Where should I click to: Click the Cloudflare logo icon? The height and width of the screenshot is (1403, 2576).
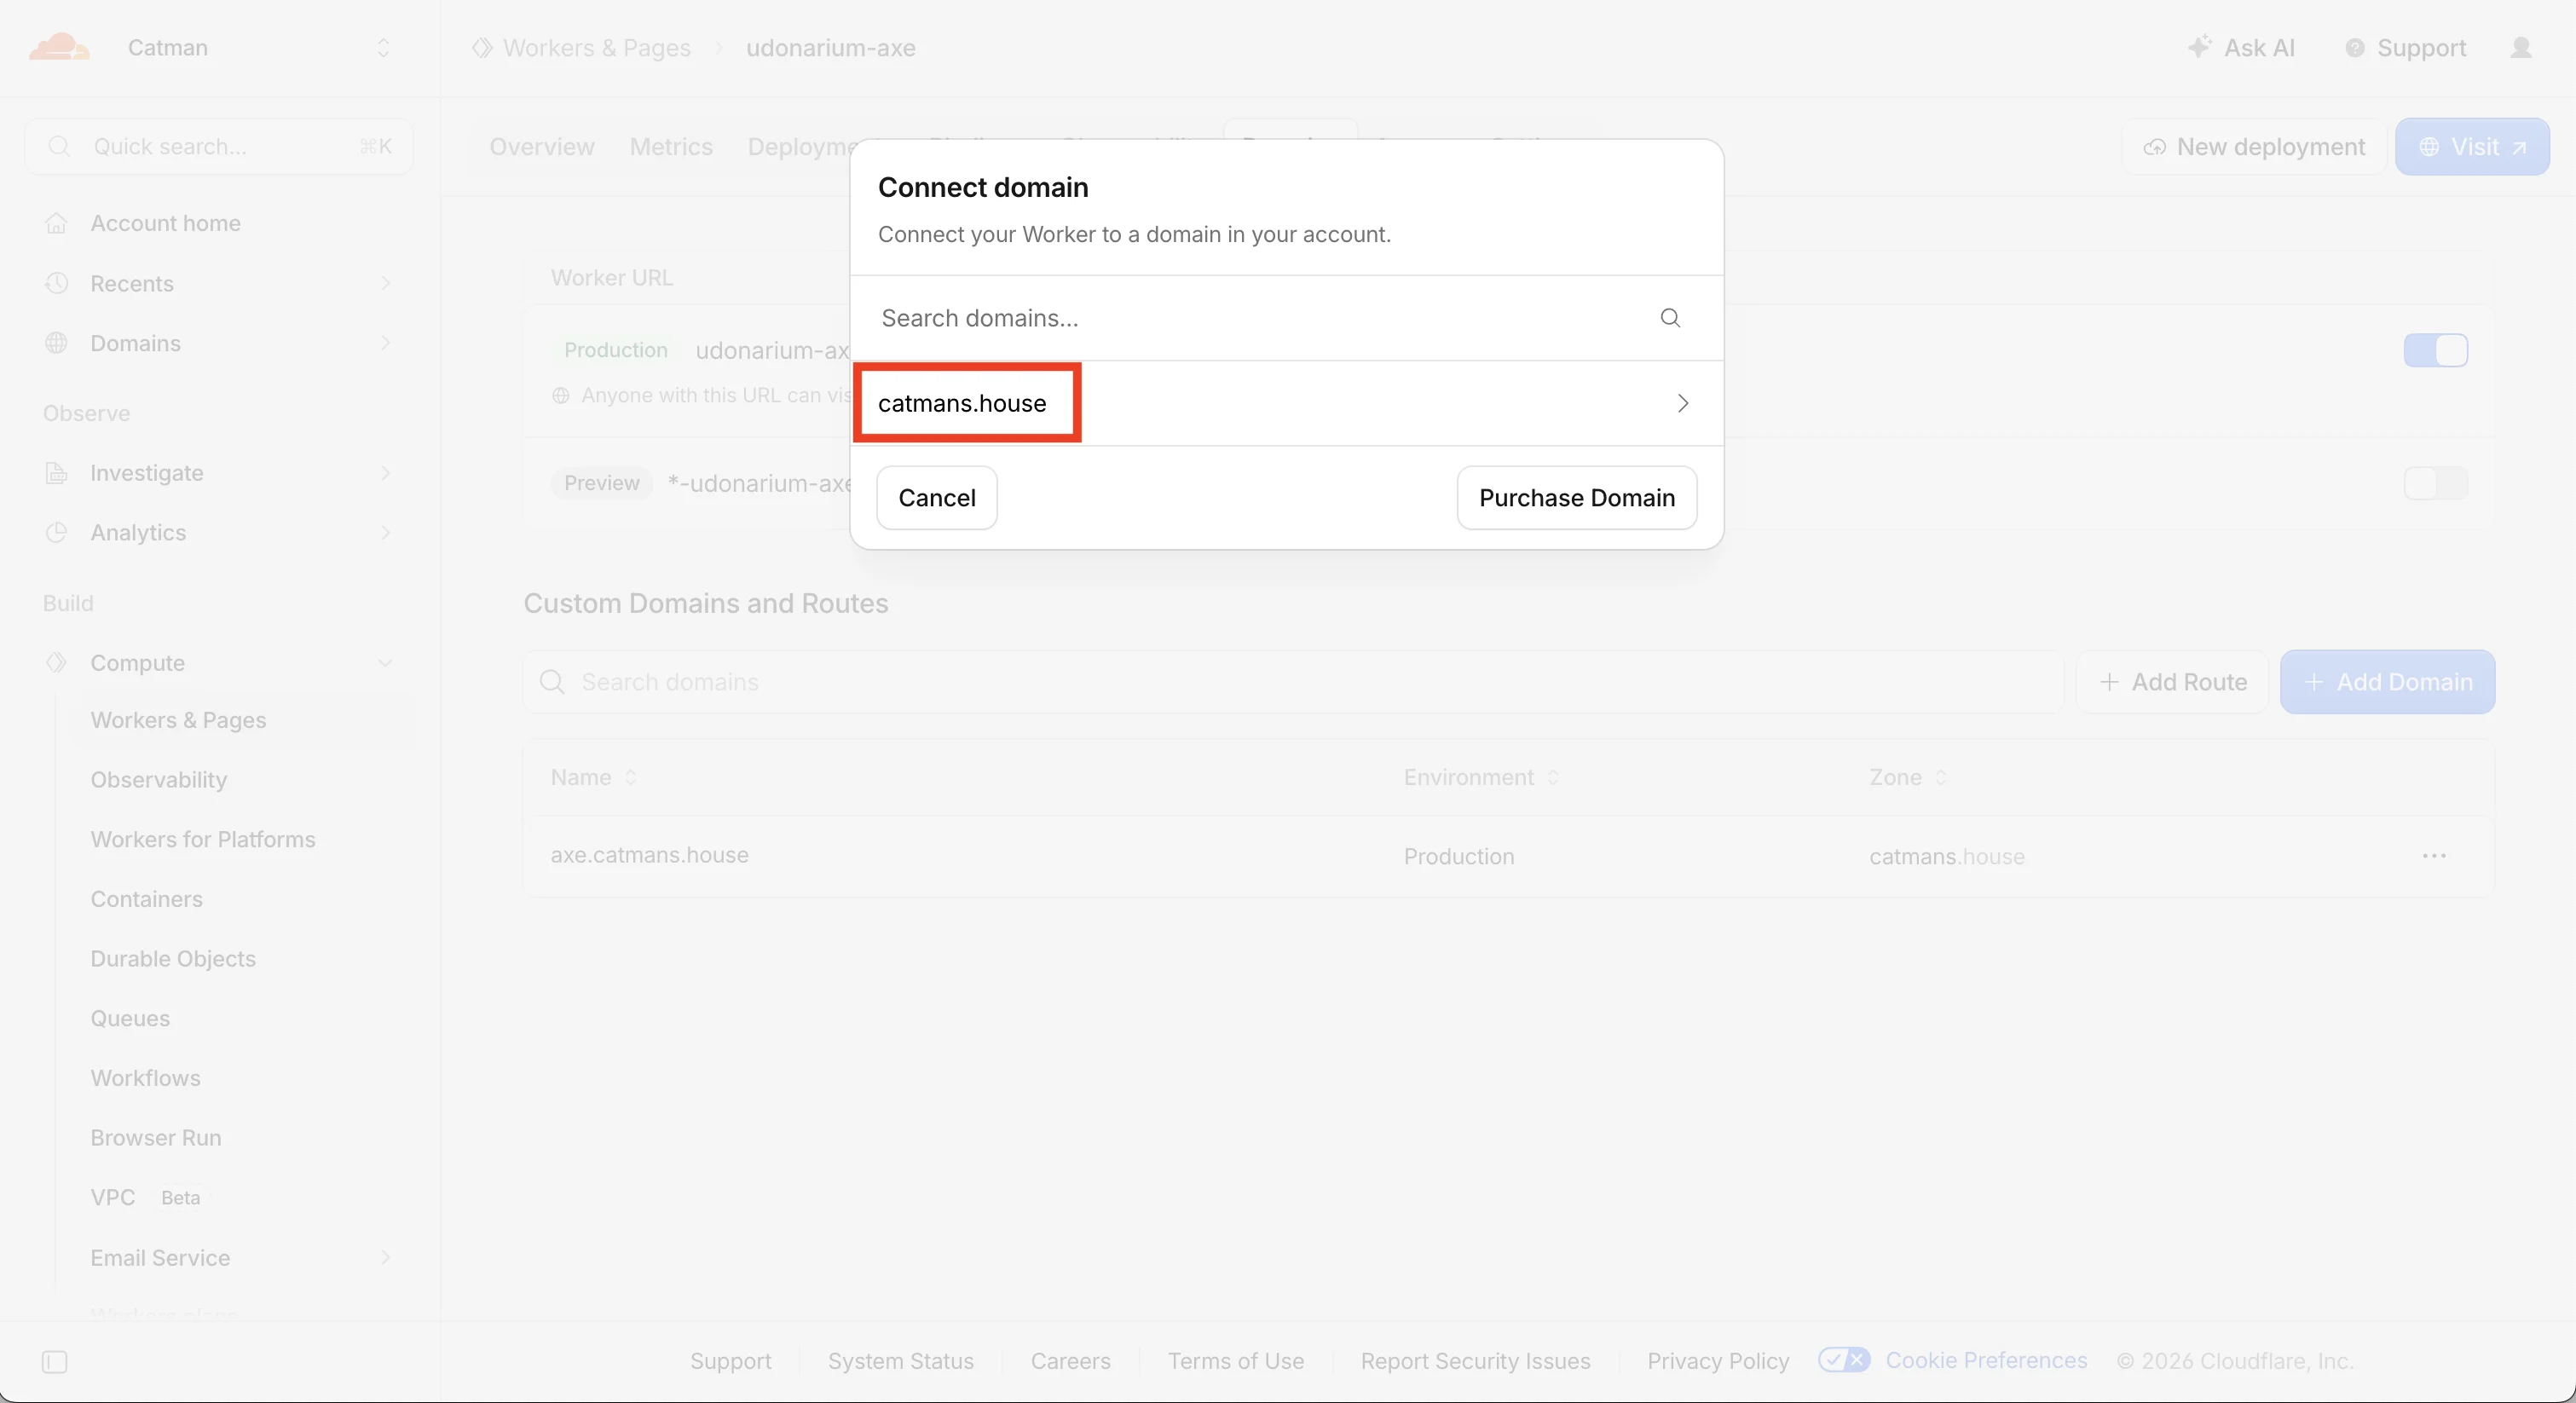click(59, 47)
